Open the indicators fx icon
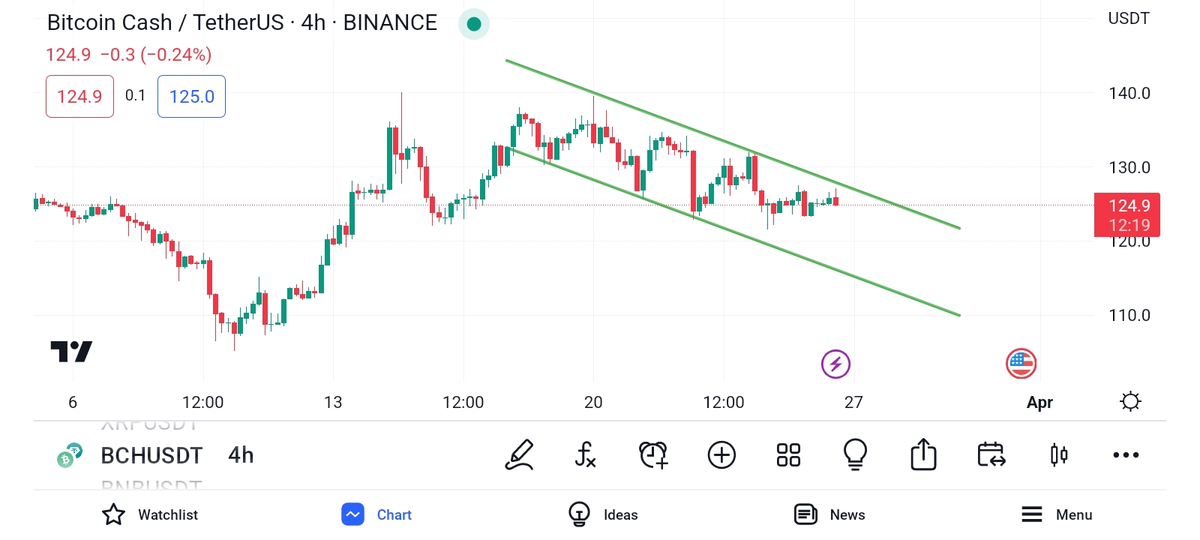 point(586,455)
